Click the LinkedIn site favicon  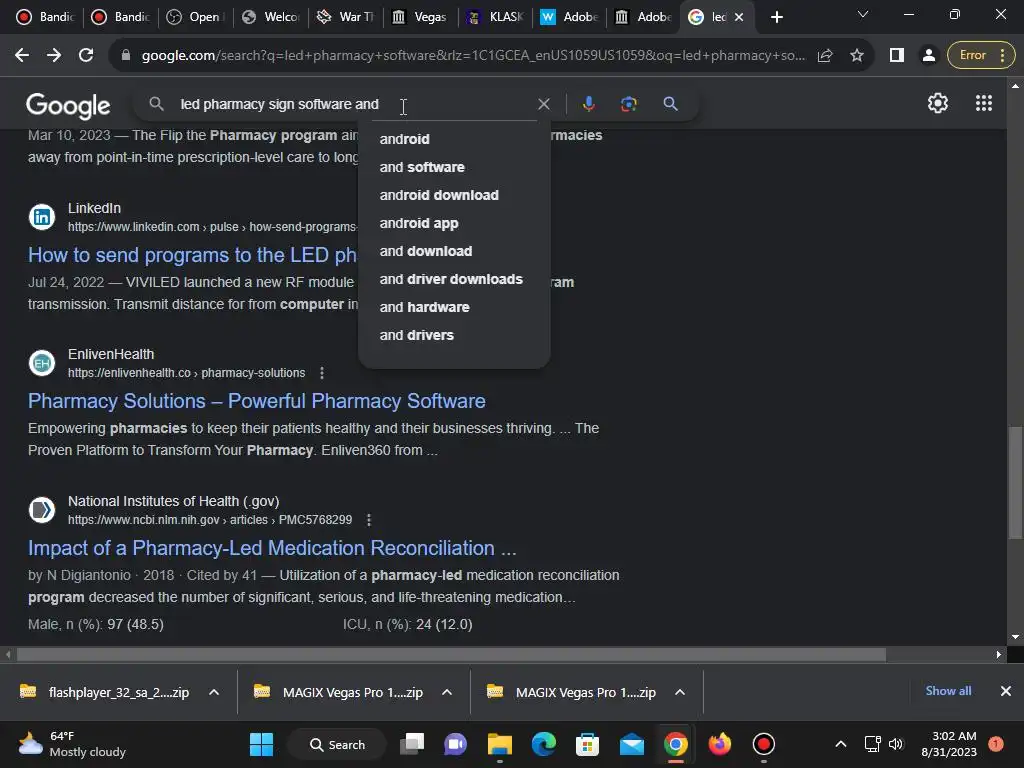coord(42,217)
